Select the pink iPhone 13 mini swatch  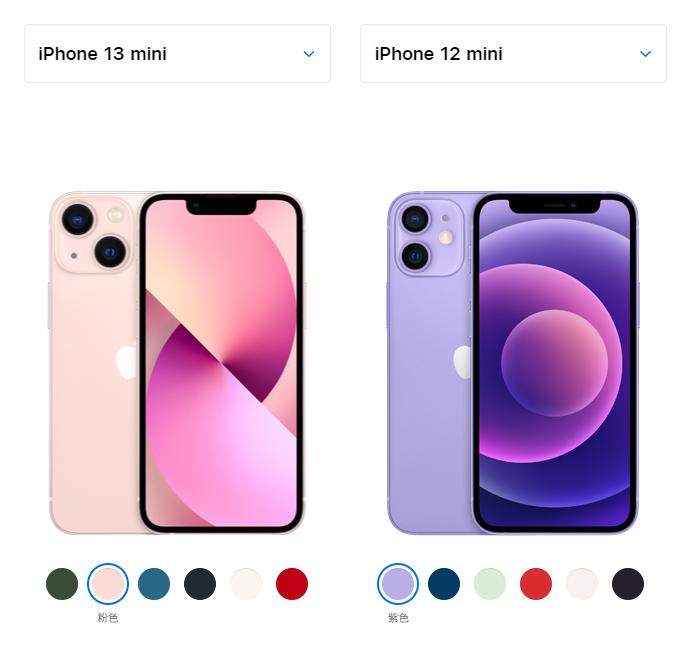(108, 584)
